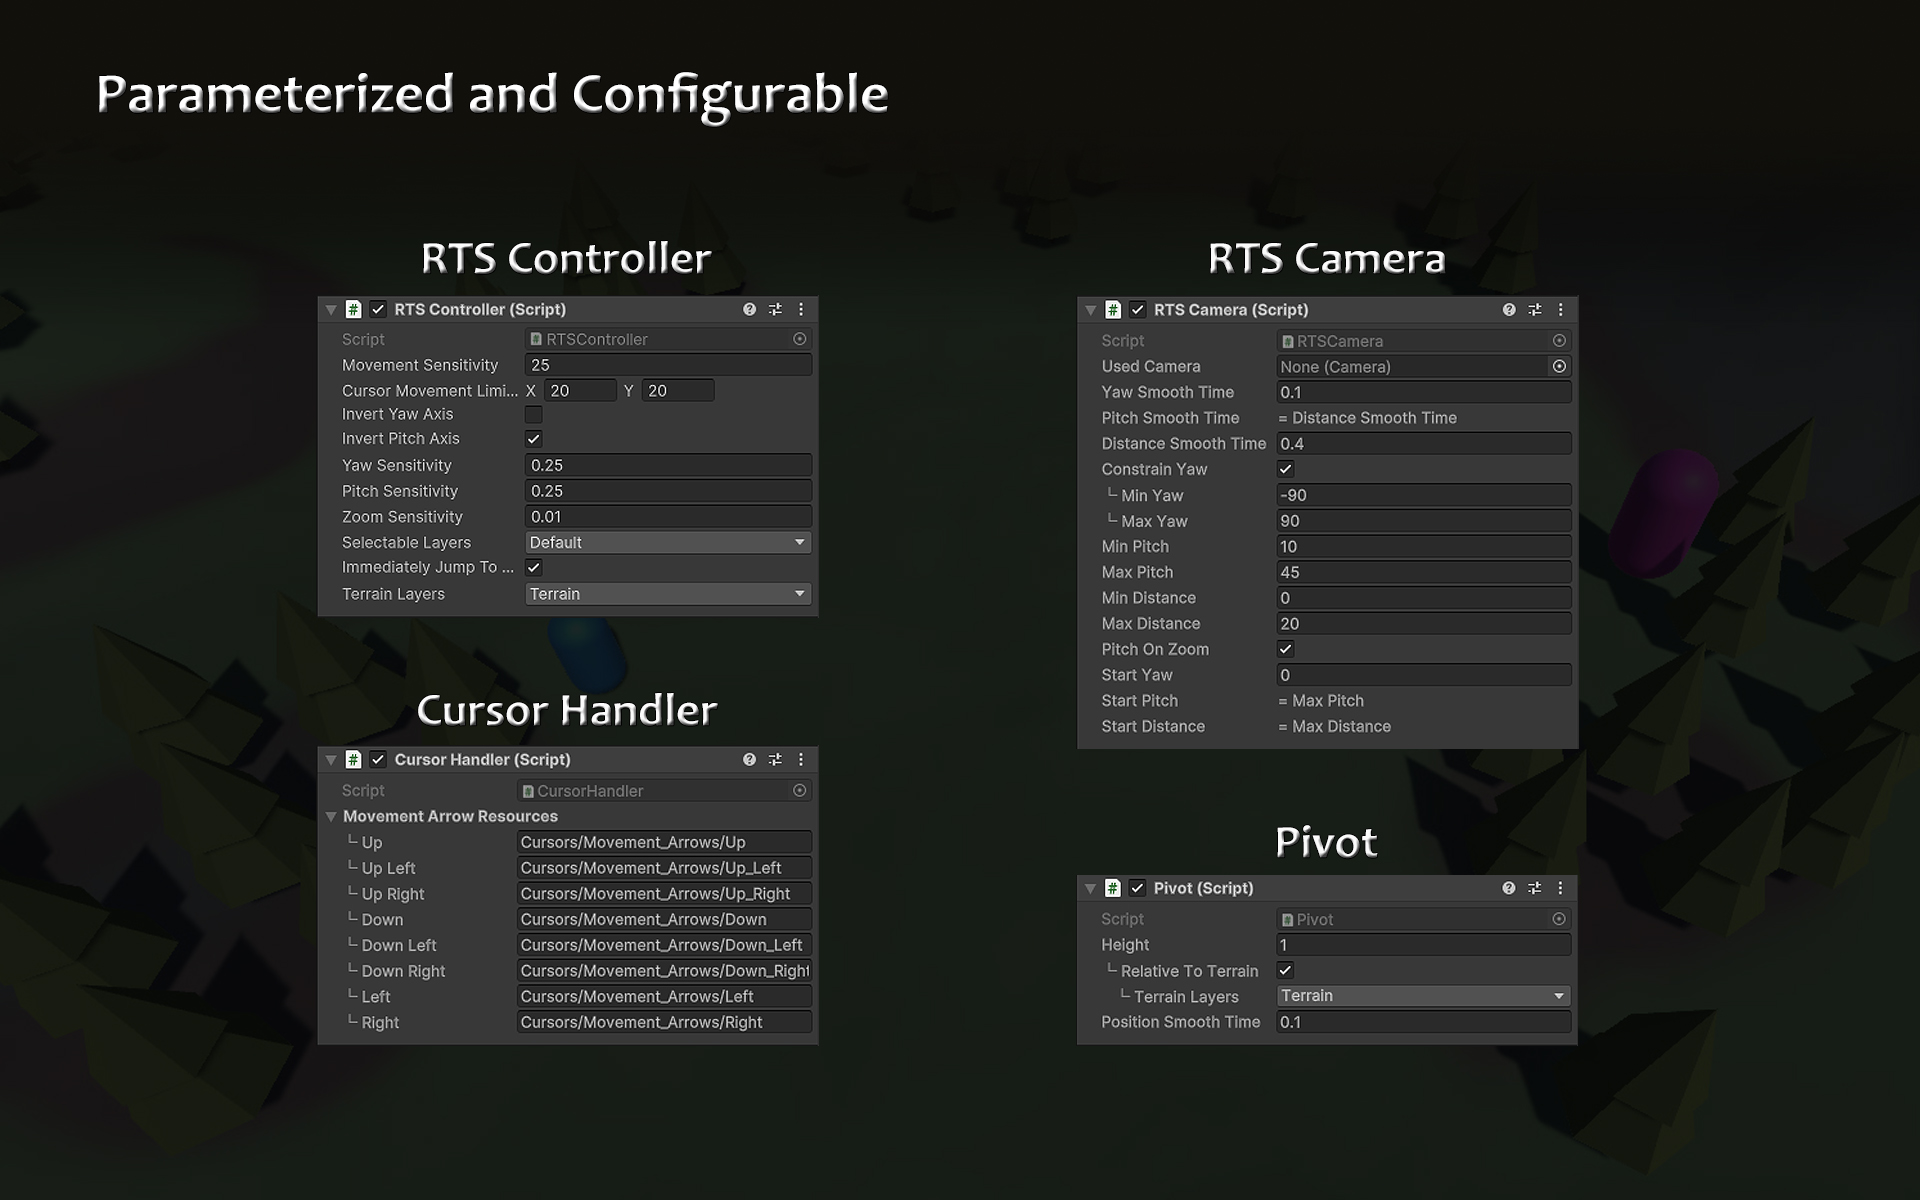Open presets icon on Pivot component

[x=1534, y=888]
